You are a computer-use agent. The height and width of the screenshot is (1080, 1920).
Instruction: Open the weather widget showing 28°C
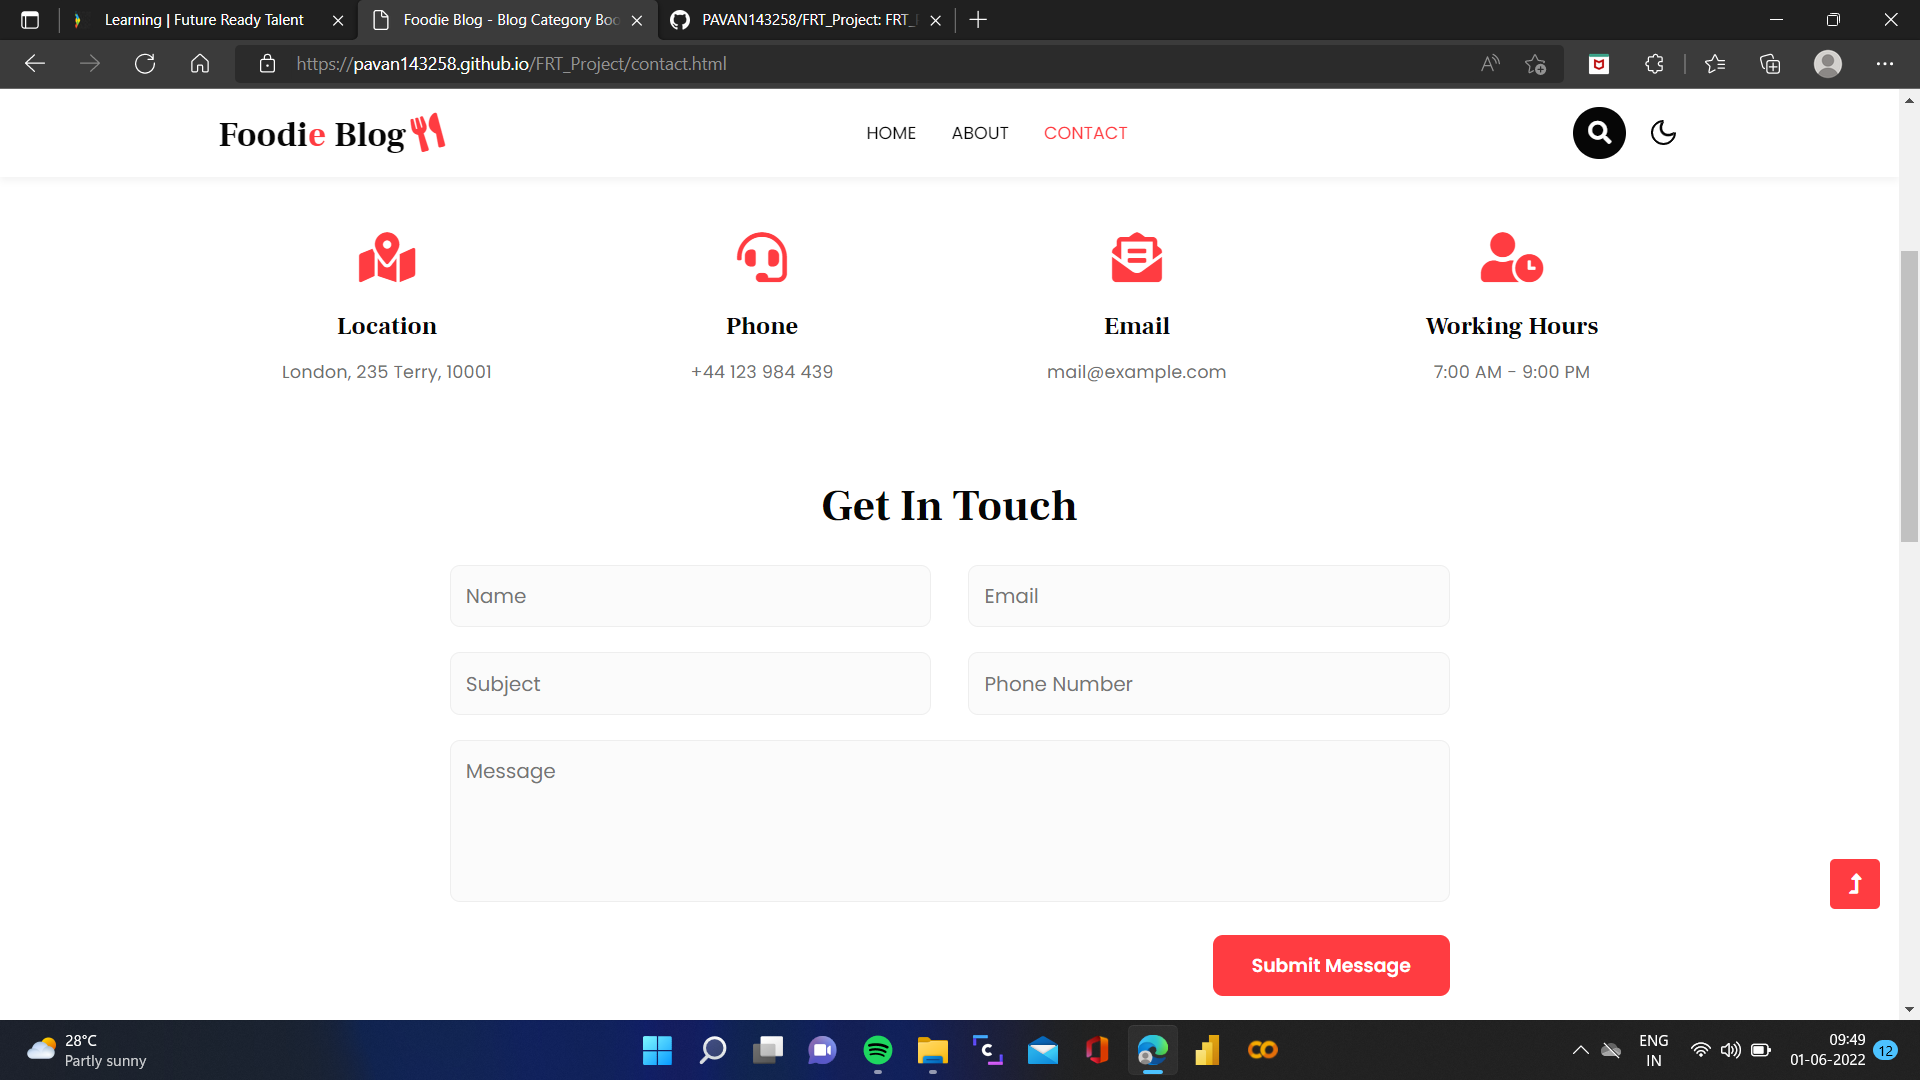tap(87, 1050)
